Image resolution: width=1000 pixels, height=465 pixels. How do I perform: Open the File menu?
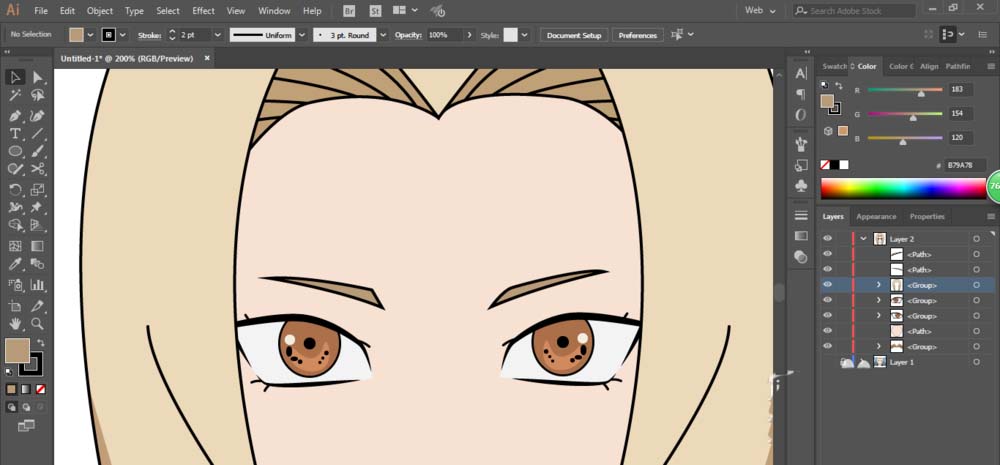click(41, 11)
